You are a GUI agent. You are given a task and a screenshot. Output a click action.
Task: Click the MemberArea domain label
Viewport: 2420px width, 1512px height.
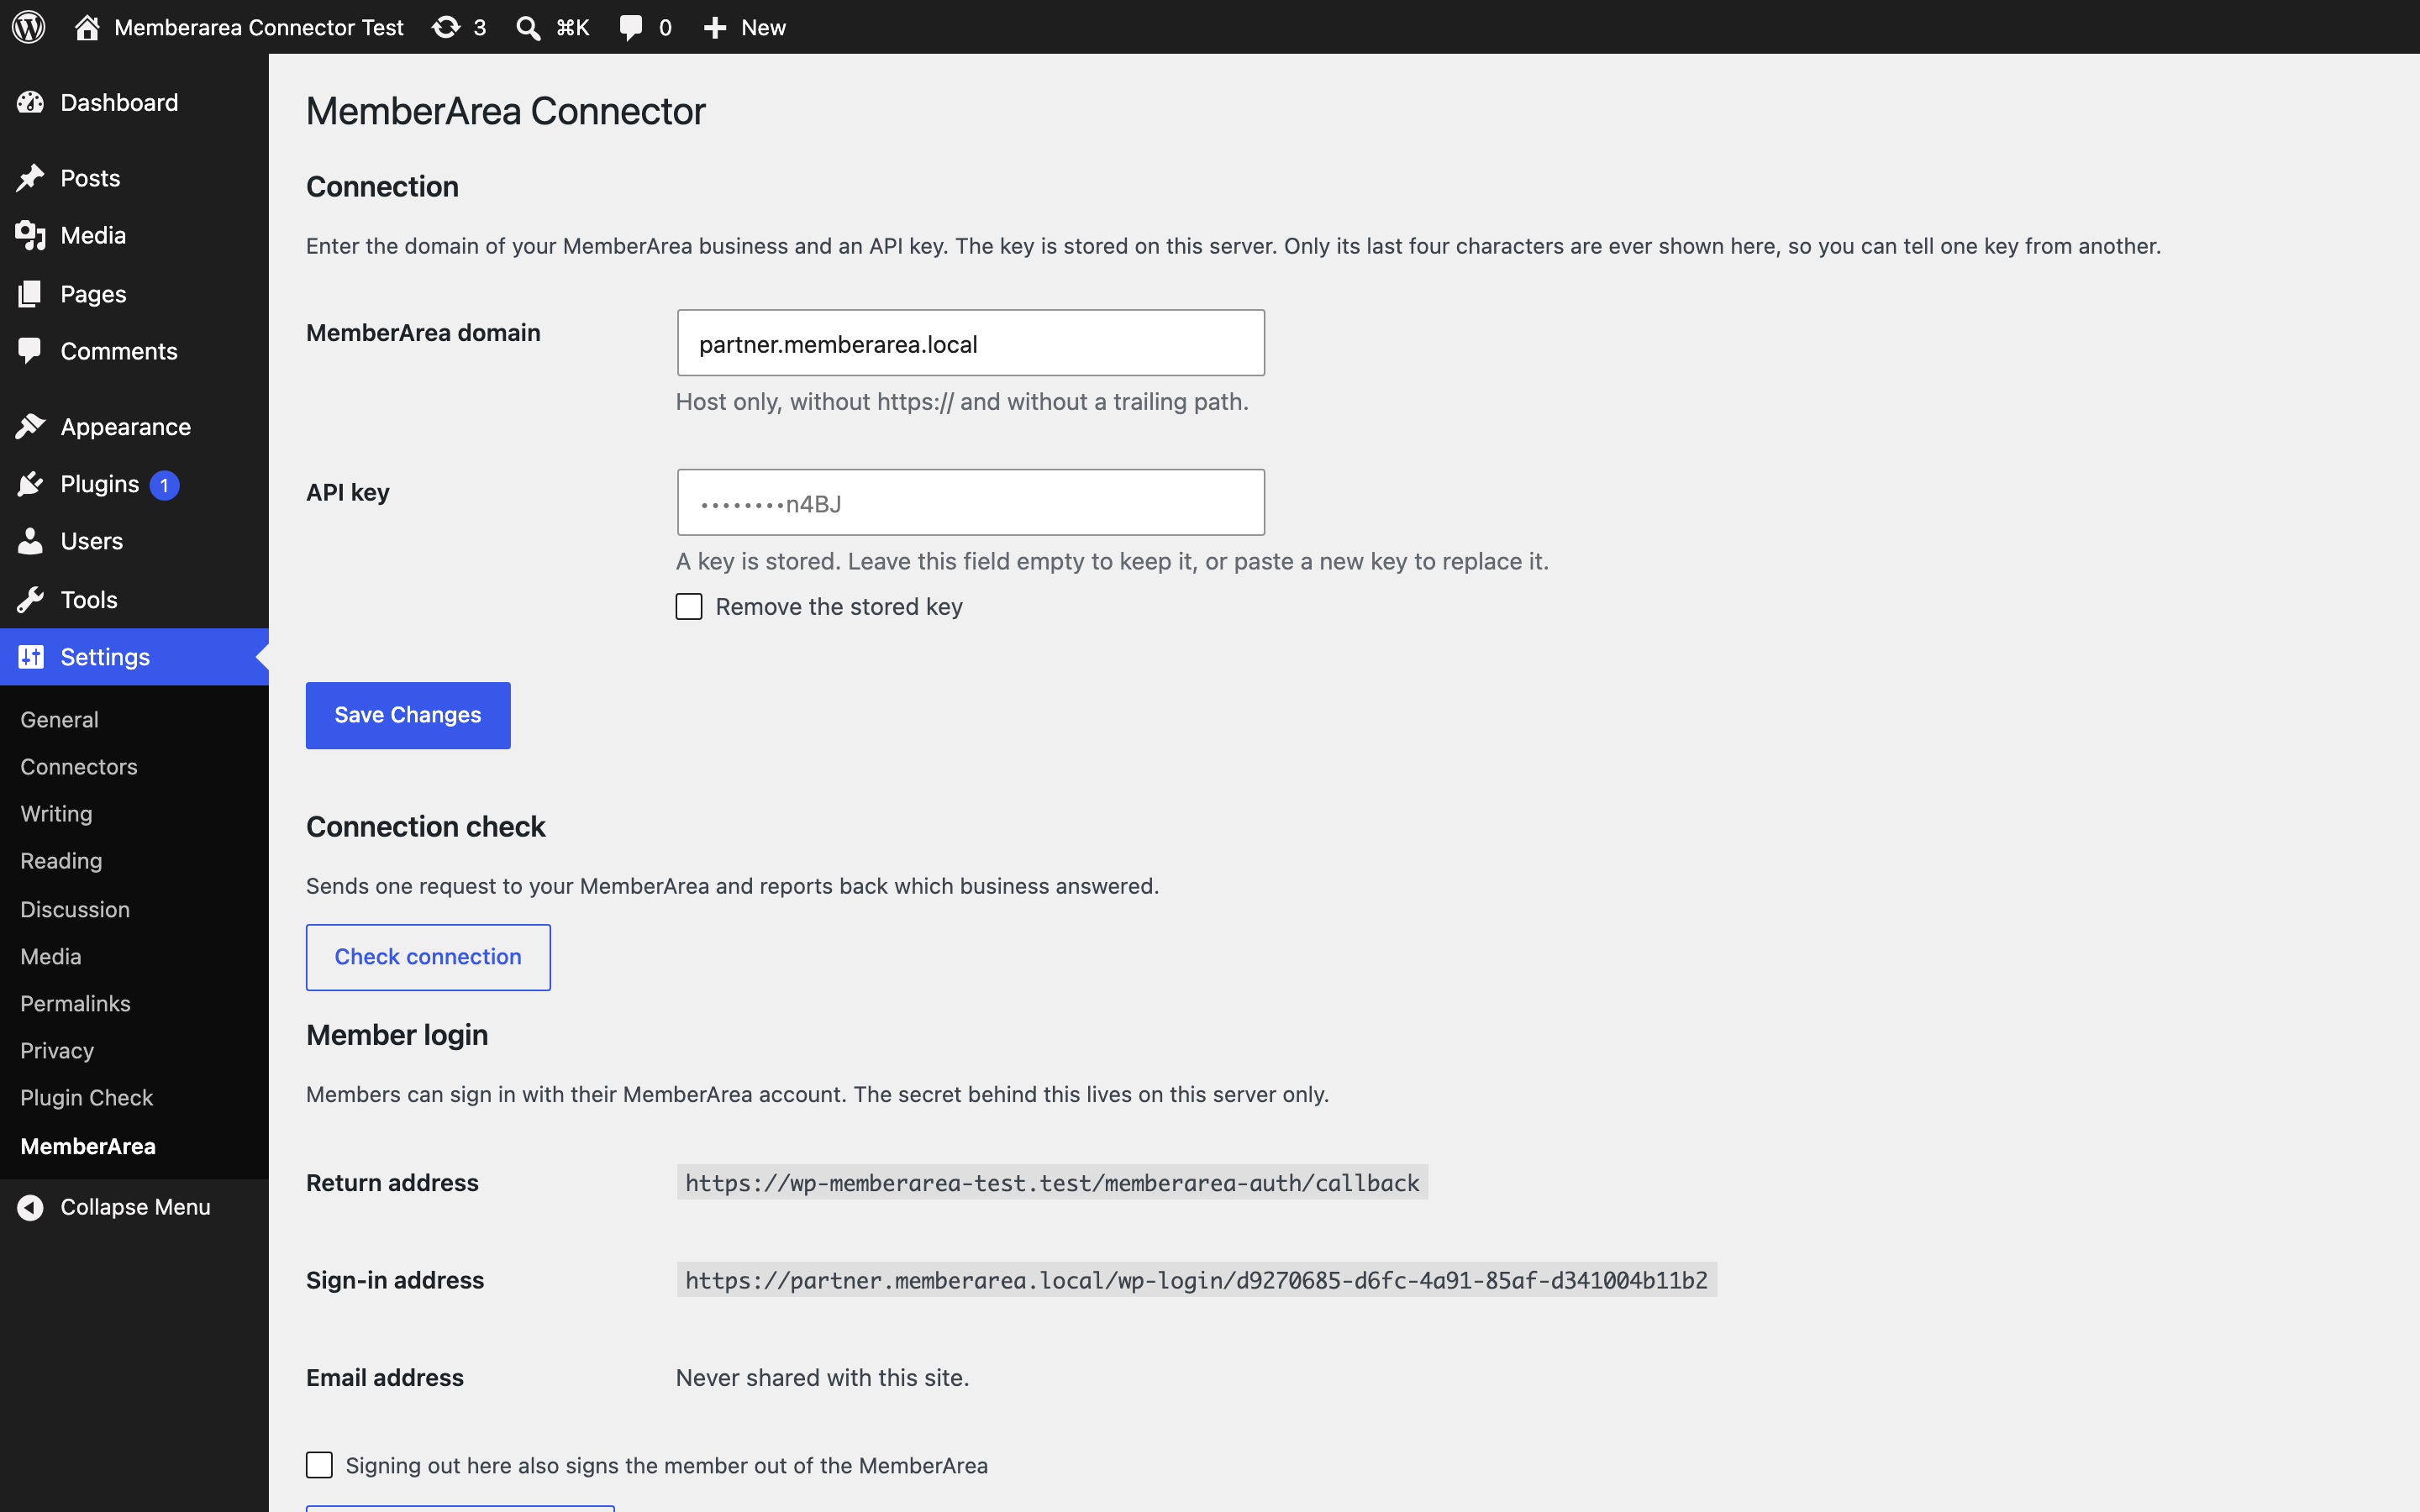coord(423,332)
